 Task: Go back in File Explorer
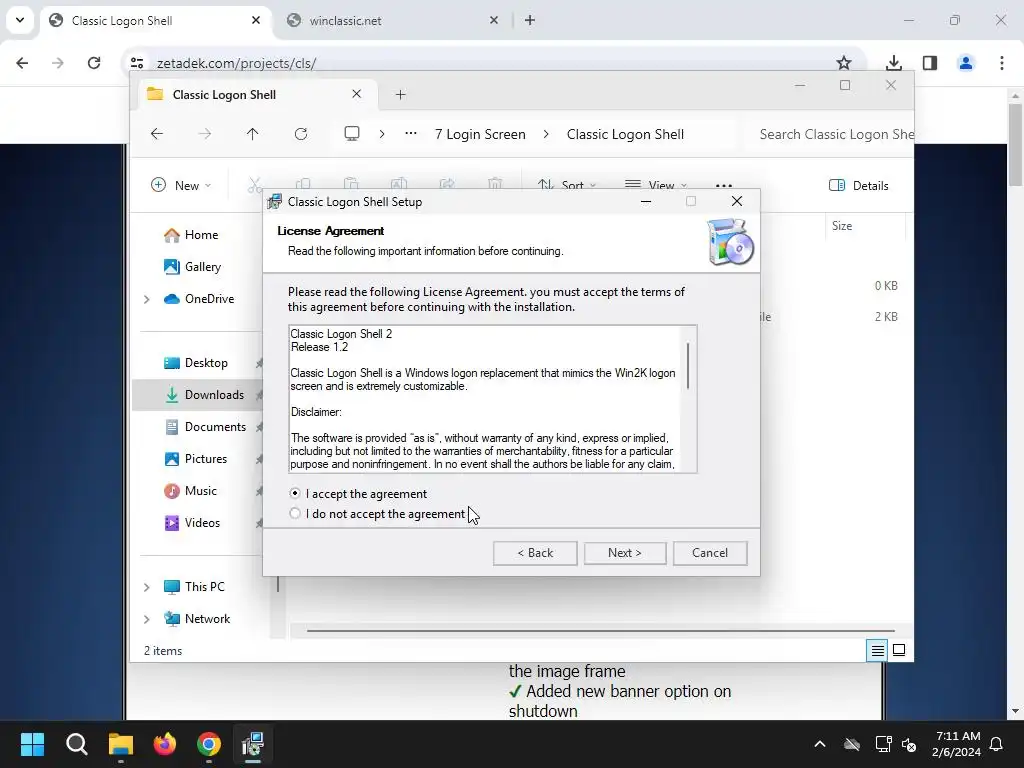(x=157, y=135)
